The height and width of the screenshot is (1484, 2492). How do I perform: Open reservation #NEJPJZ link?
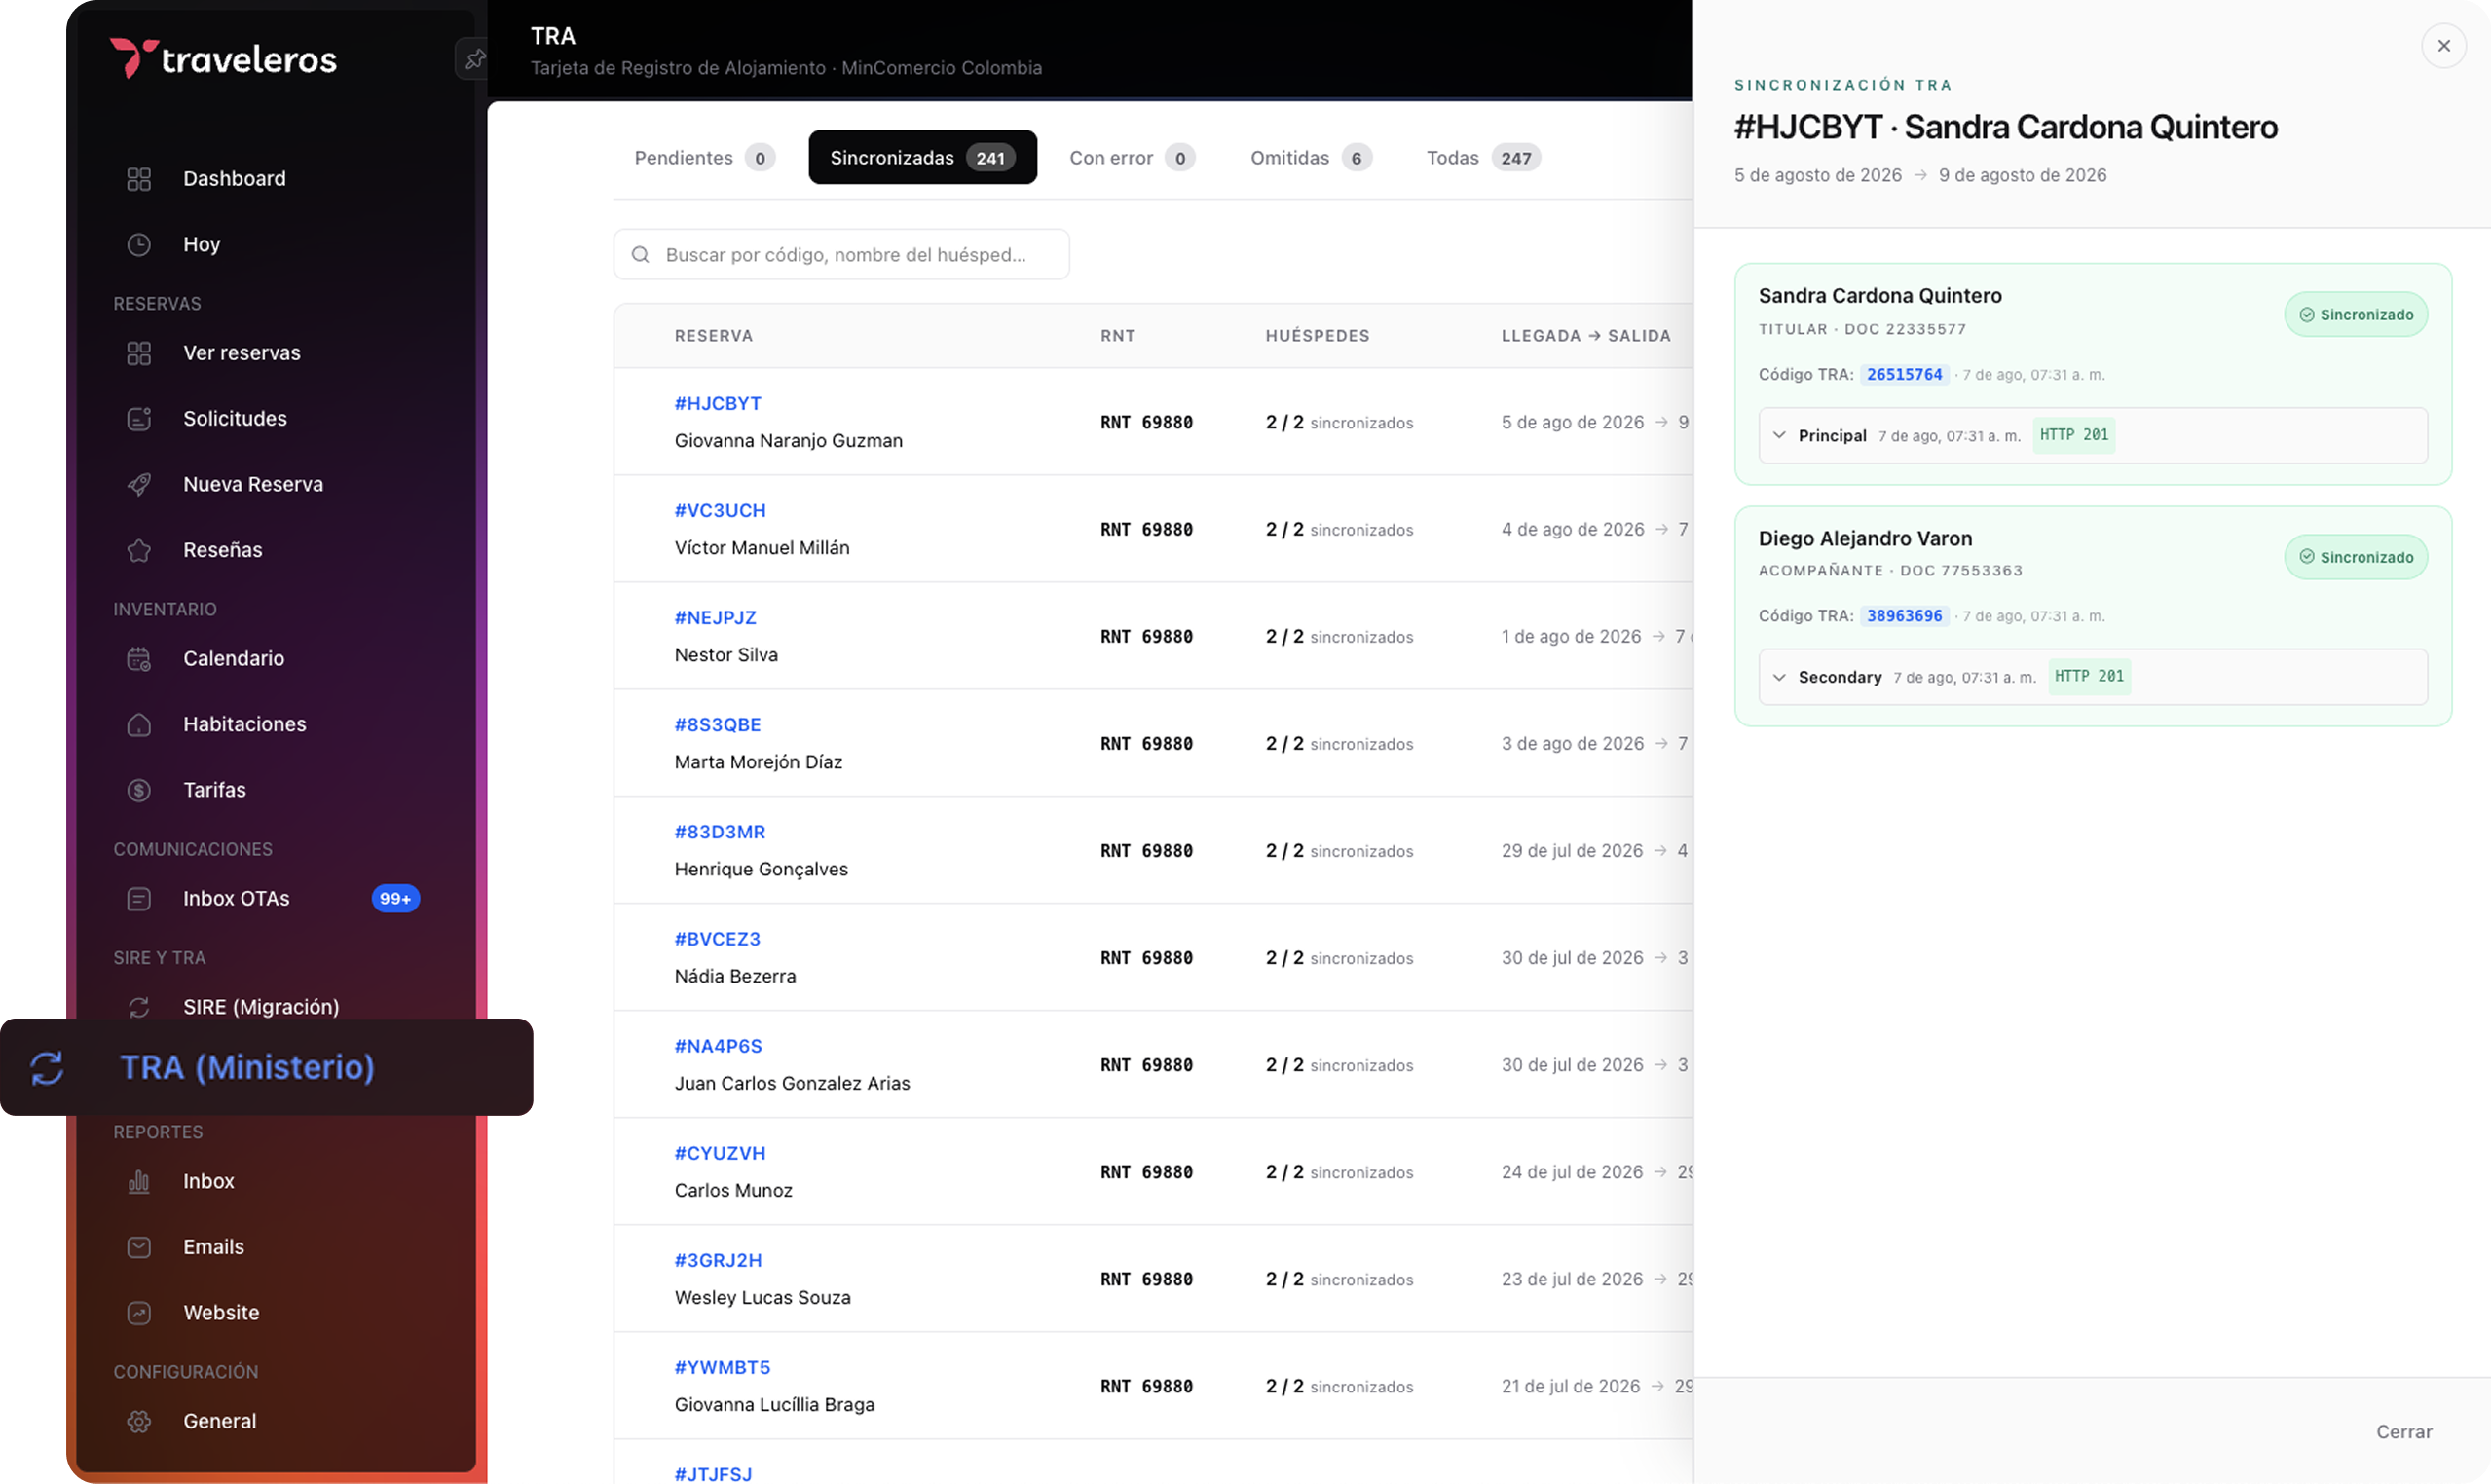715,618
